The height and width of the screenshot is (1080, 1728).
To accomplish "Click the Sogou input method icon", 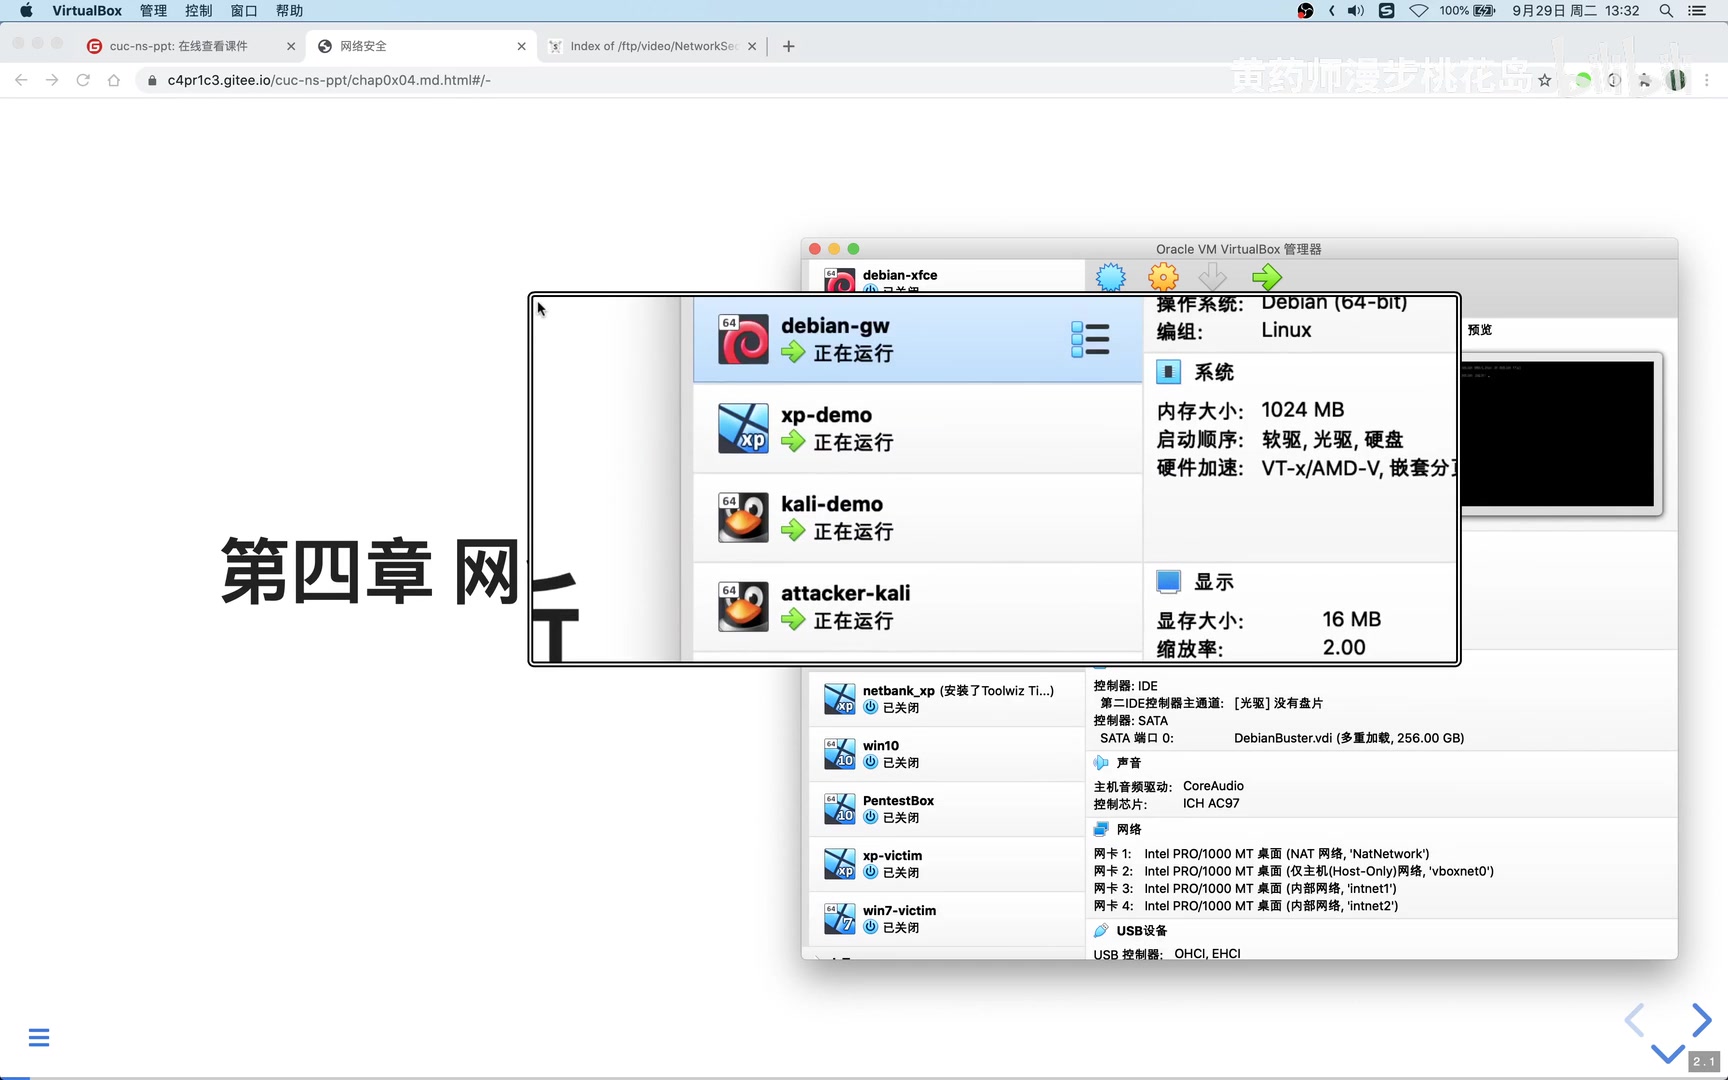I will pos(1386,11).
